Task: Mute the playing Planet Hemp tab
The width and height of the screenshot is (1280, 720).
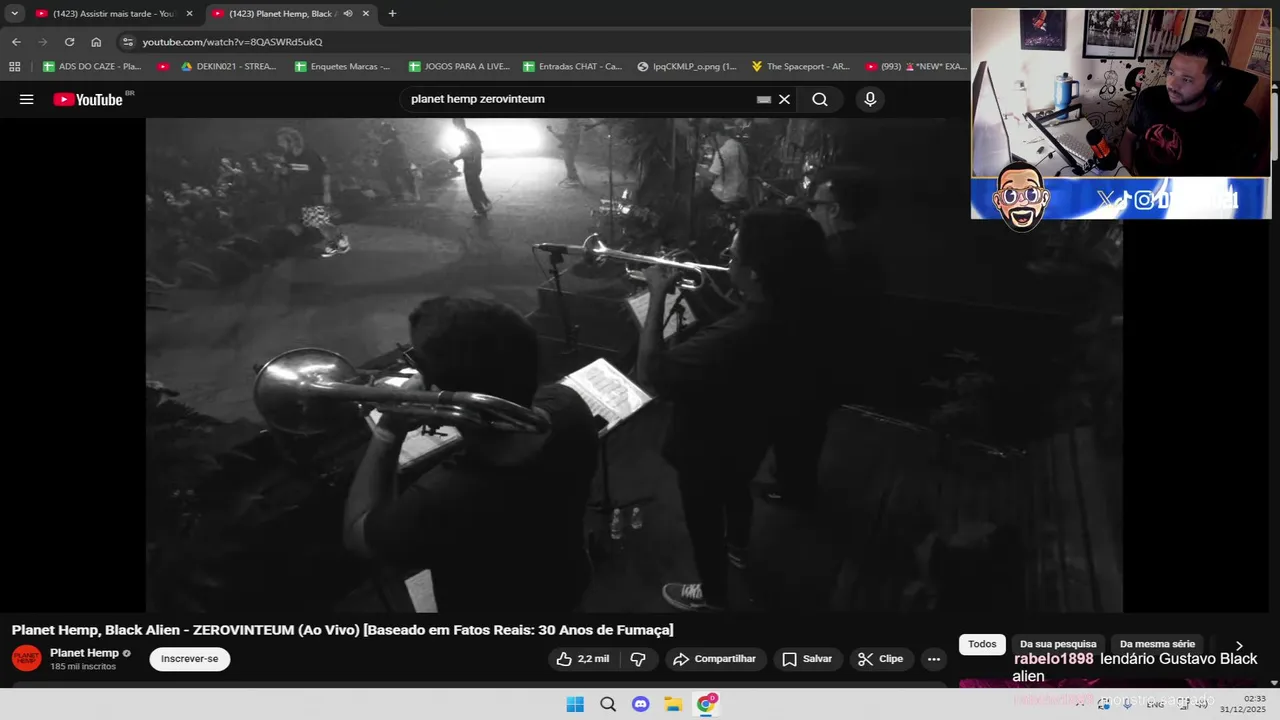Action: tap(348, 14)
